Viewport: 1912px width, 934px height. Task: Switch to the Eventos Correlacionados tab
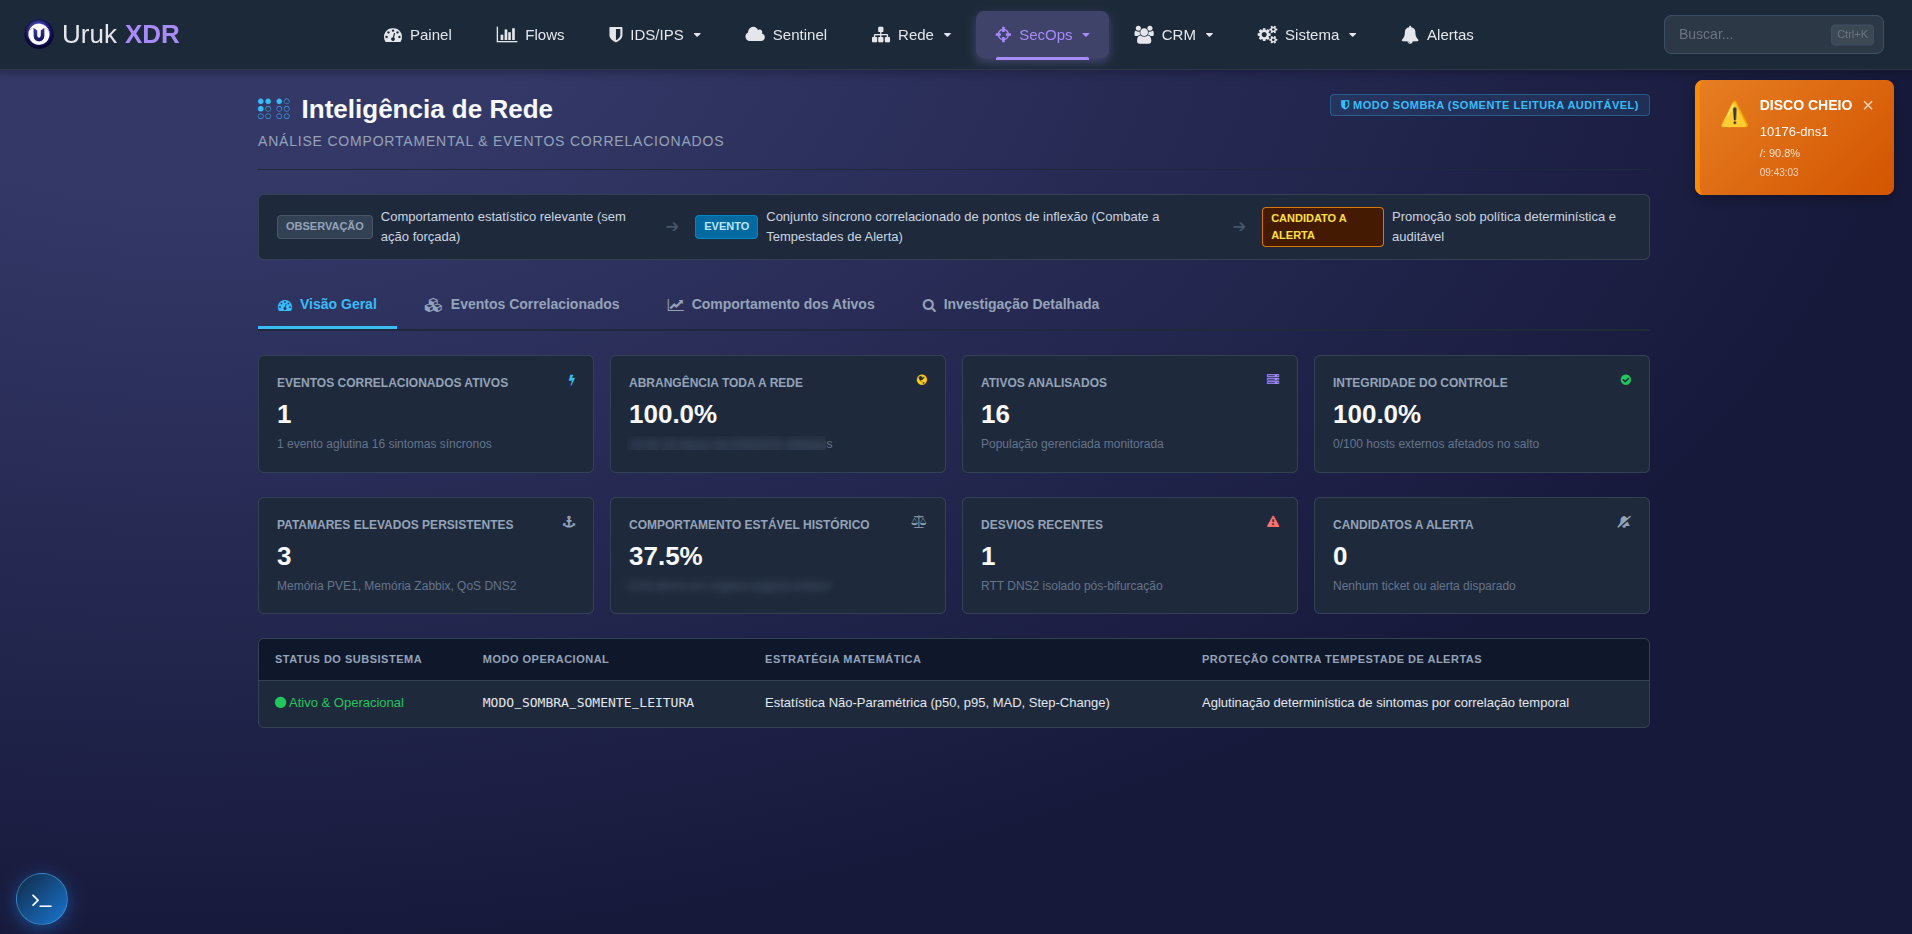(x=522, y=305)
